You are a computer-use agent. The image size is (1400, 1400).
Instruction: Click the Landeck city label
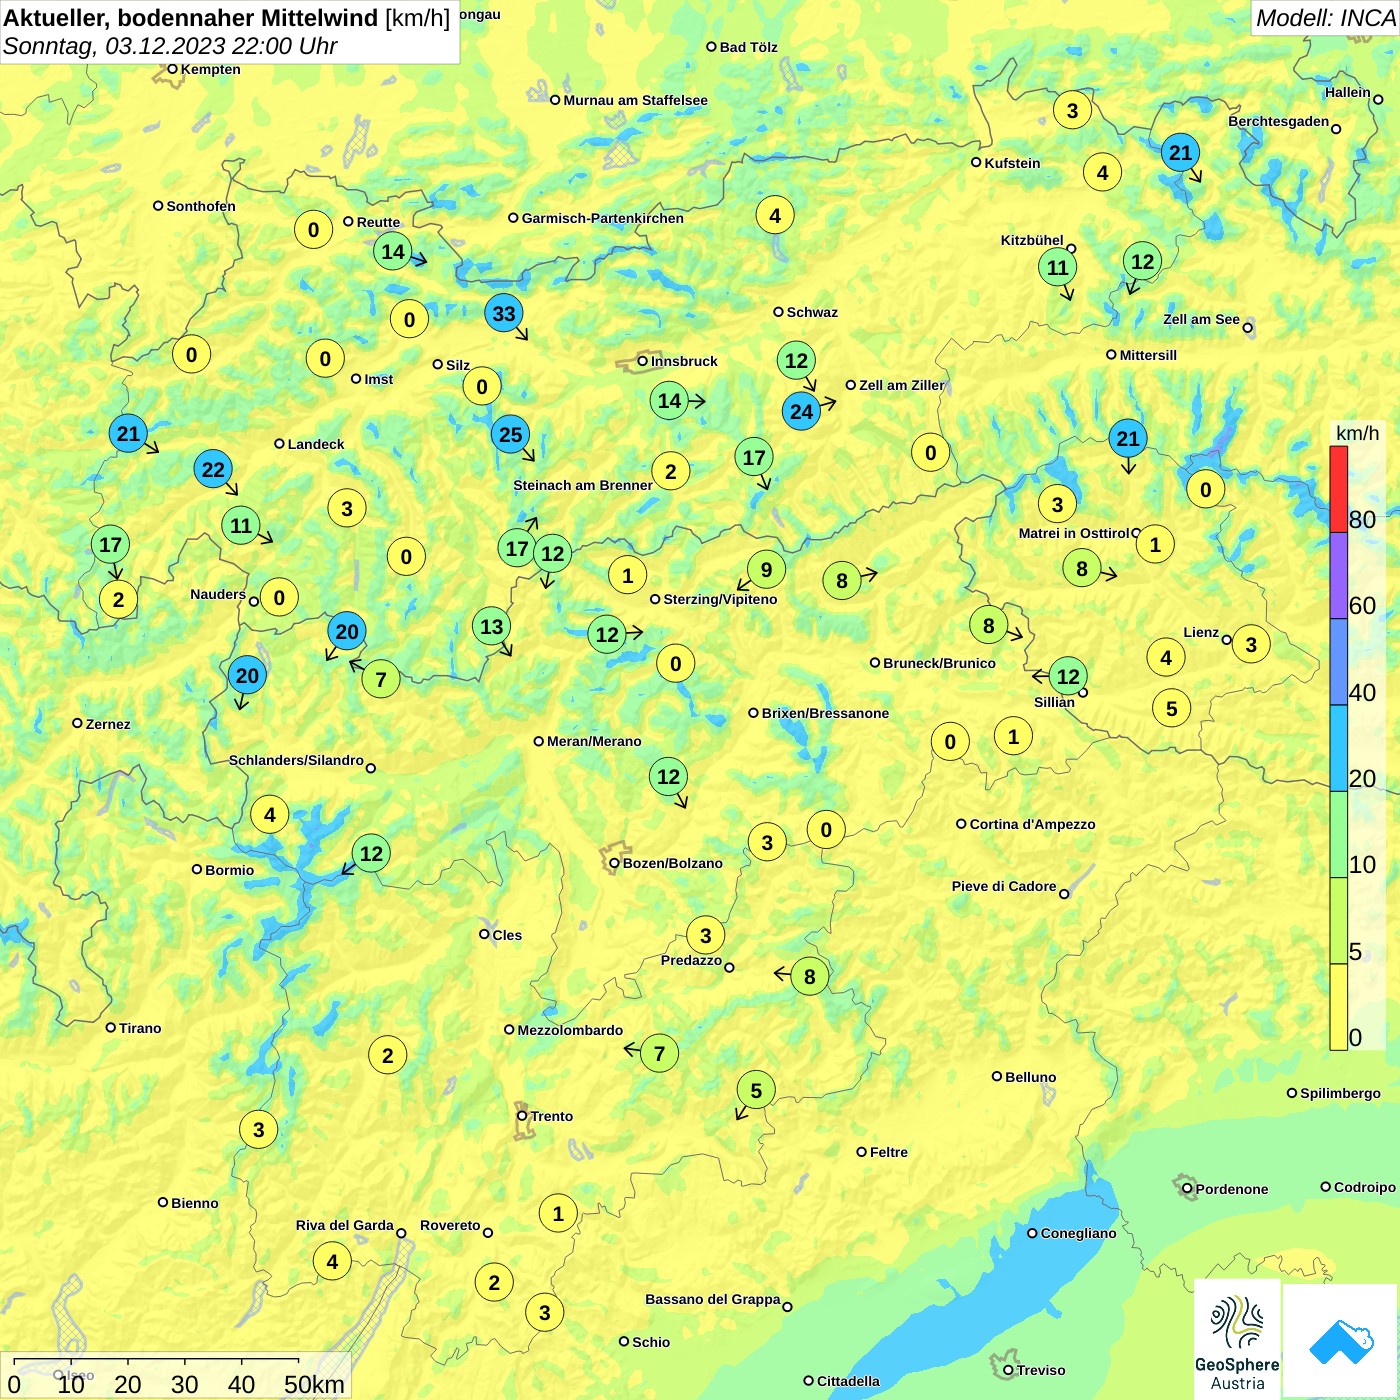coord(316,444)
